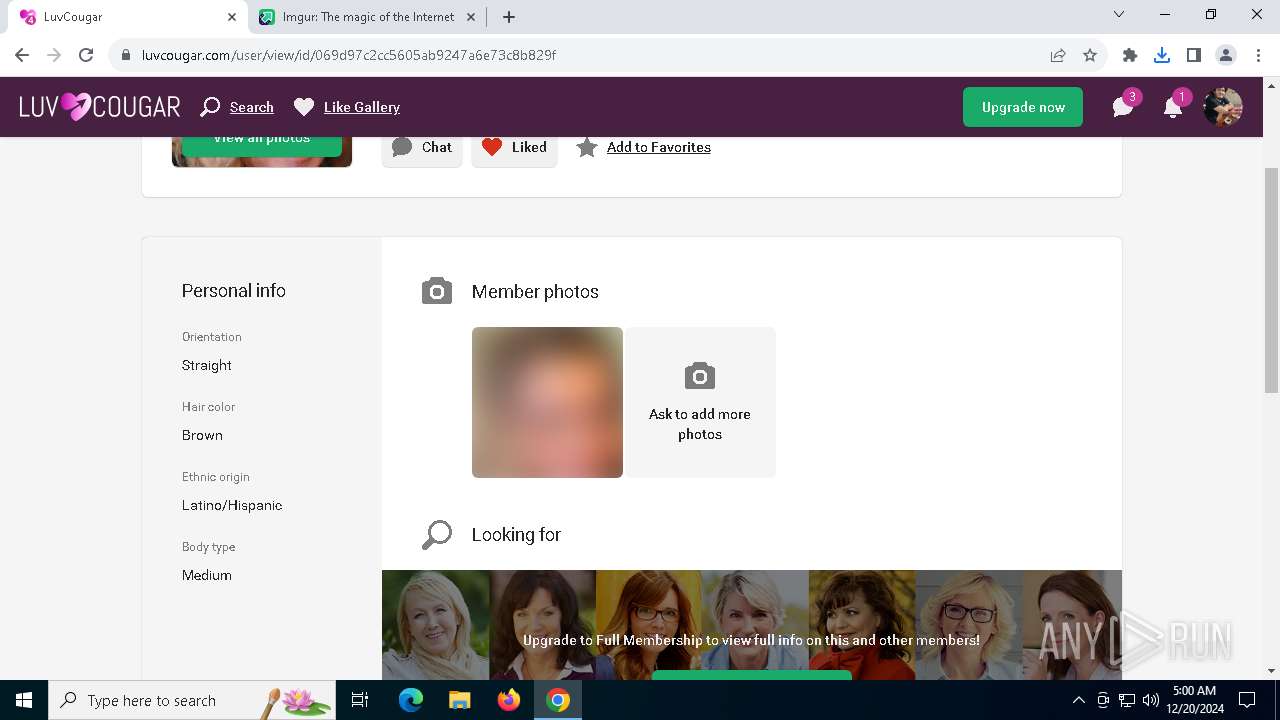Click the Chat button on profile
Screen dimensions: 1280x720
click(x=422, y=147)
